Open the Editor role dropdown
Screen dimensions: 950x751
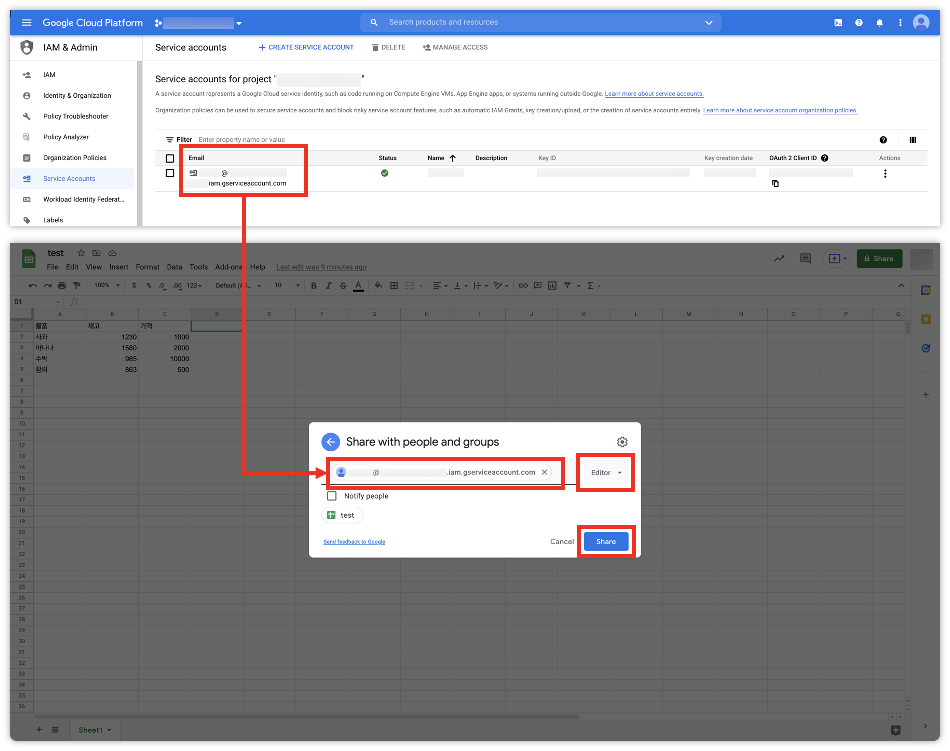[x=606, y=472]
